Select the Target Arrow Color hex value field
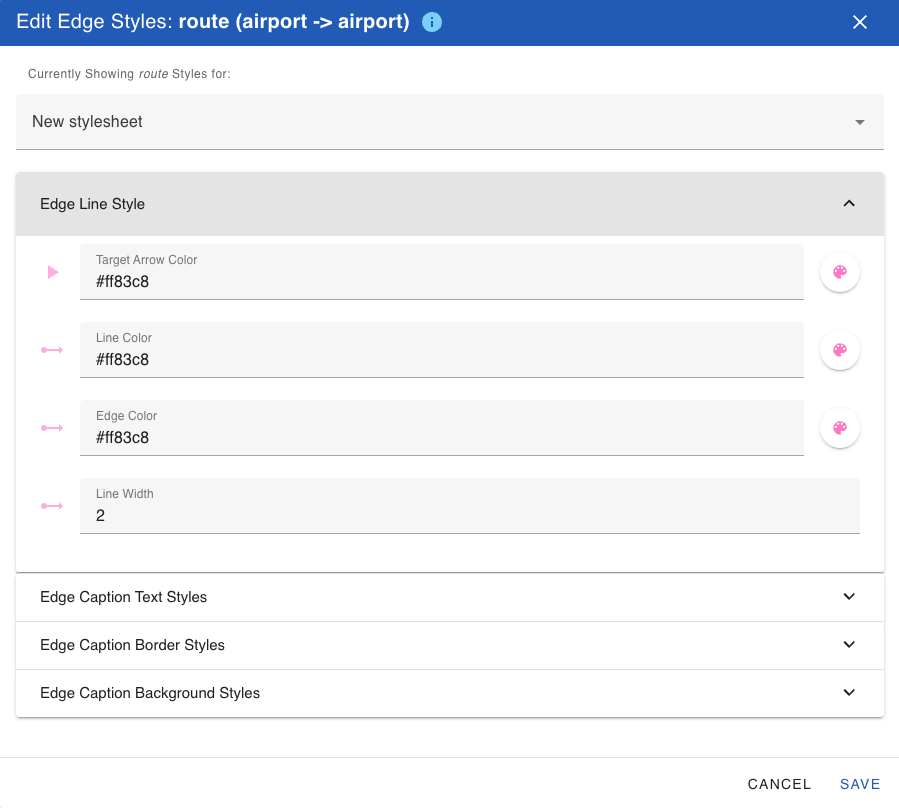The height and width of the screenshot is (808, 899). coord(440,282)
